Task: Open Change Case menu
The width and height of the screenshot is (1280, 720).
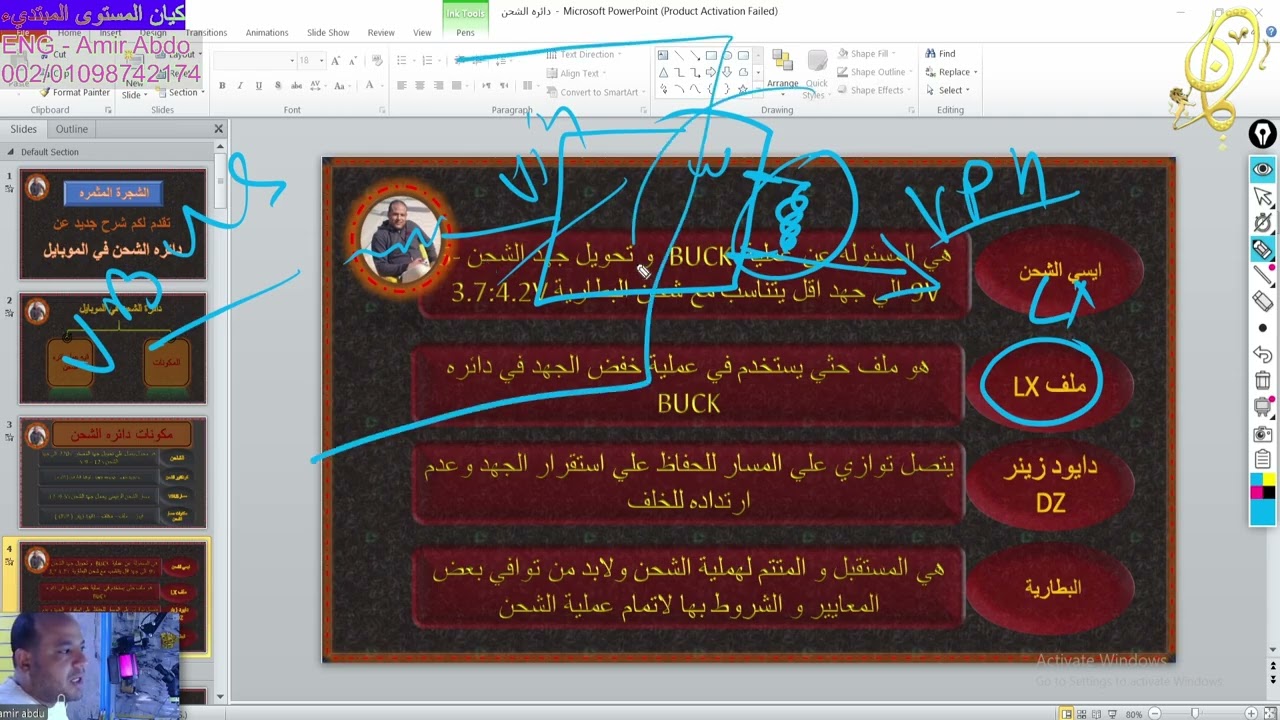Action: (341, 86)
